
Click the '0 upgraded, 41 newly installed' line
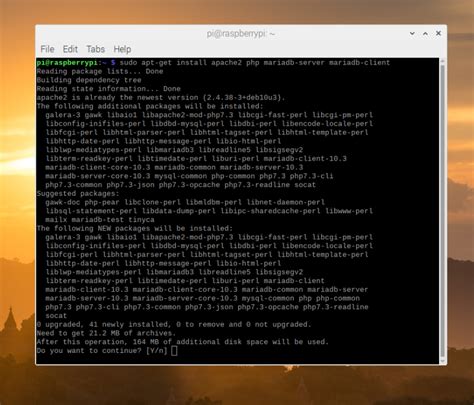pos(174,325)
